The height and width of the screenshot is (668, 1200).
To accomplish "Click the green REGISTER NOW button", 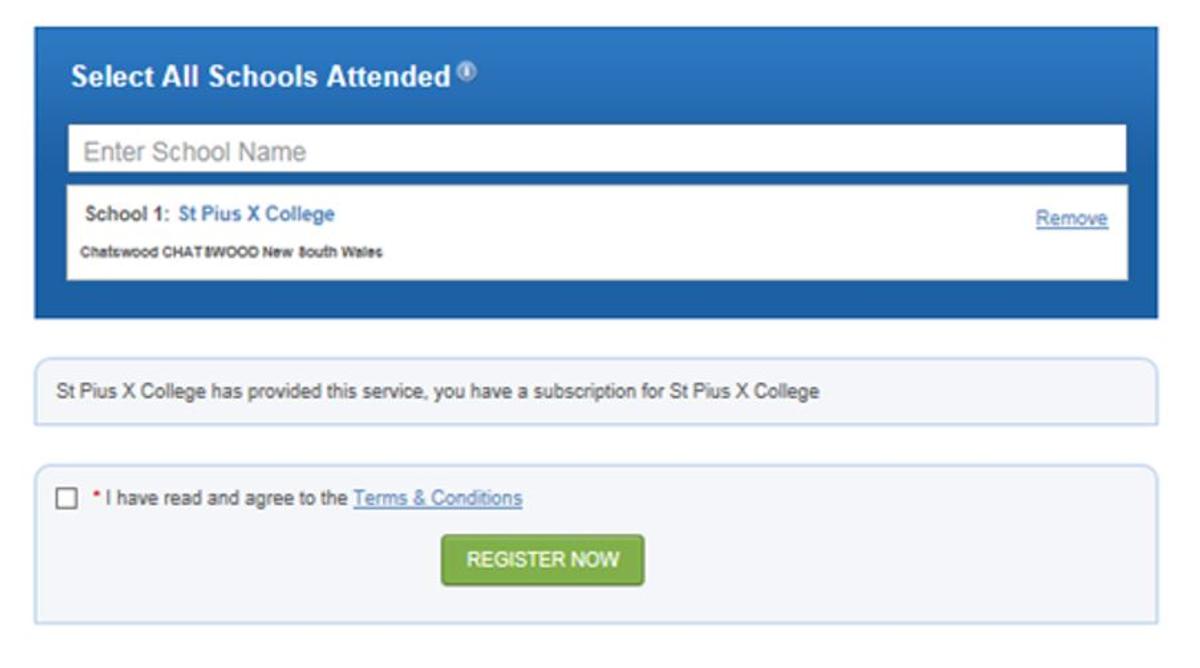I will [x=542, y=560].
